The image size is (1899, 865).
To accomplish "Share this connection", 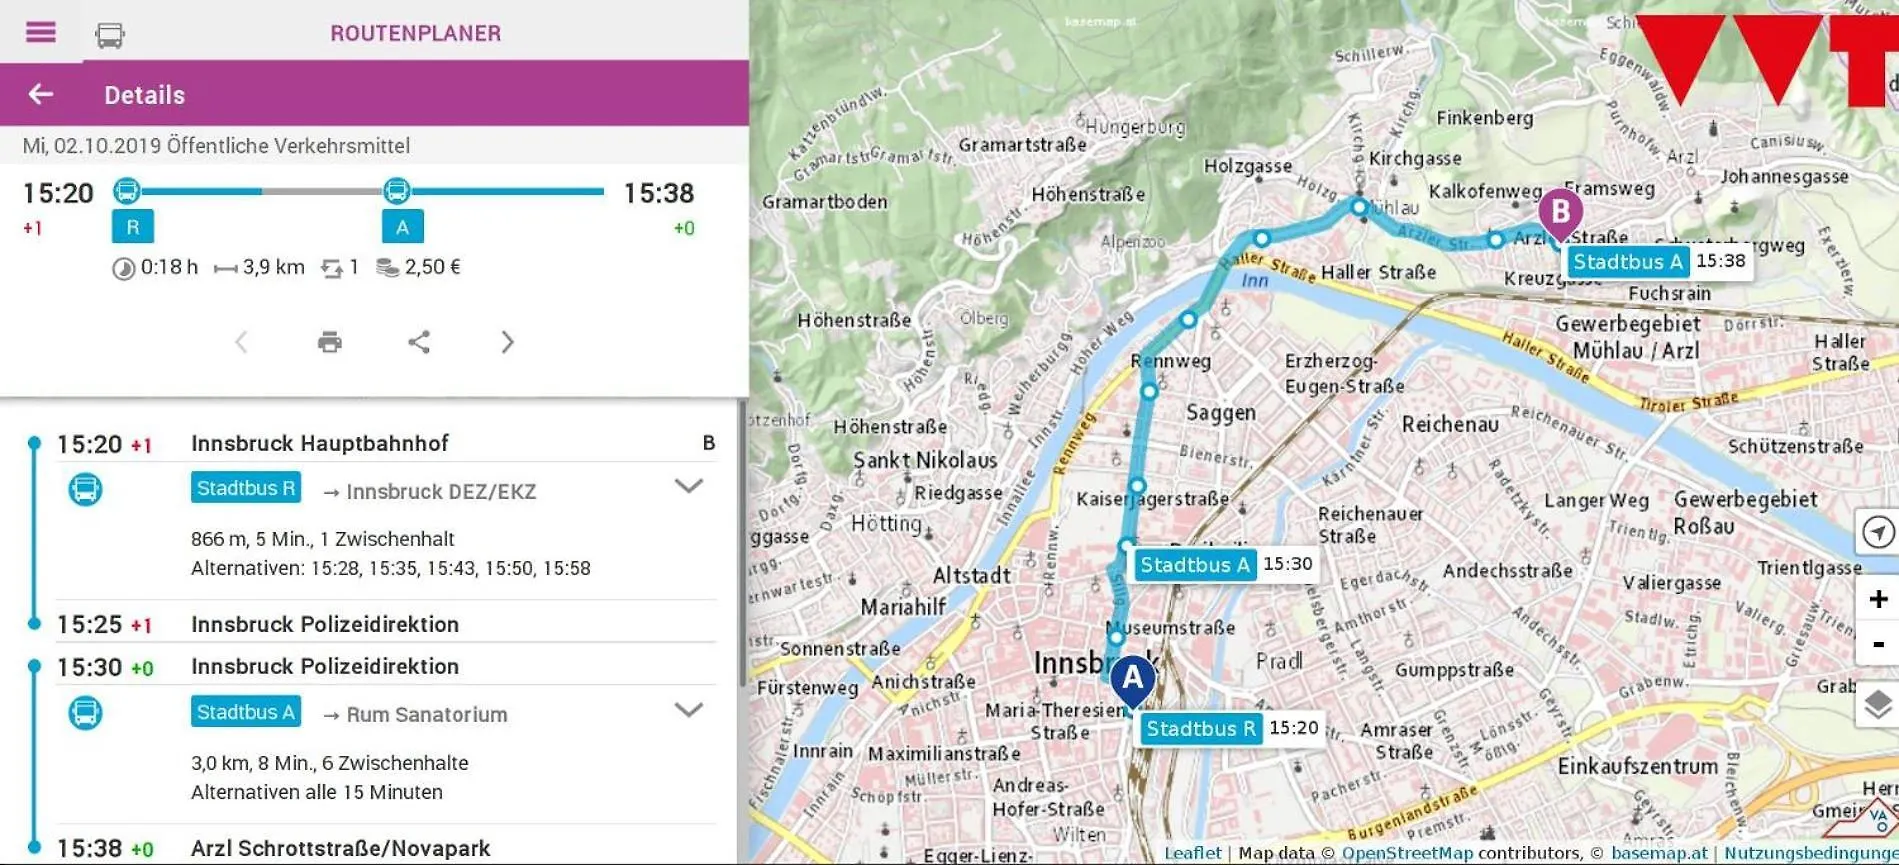I will pos(419,342).
